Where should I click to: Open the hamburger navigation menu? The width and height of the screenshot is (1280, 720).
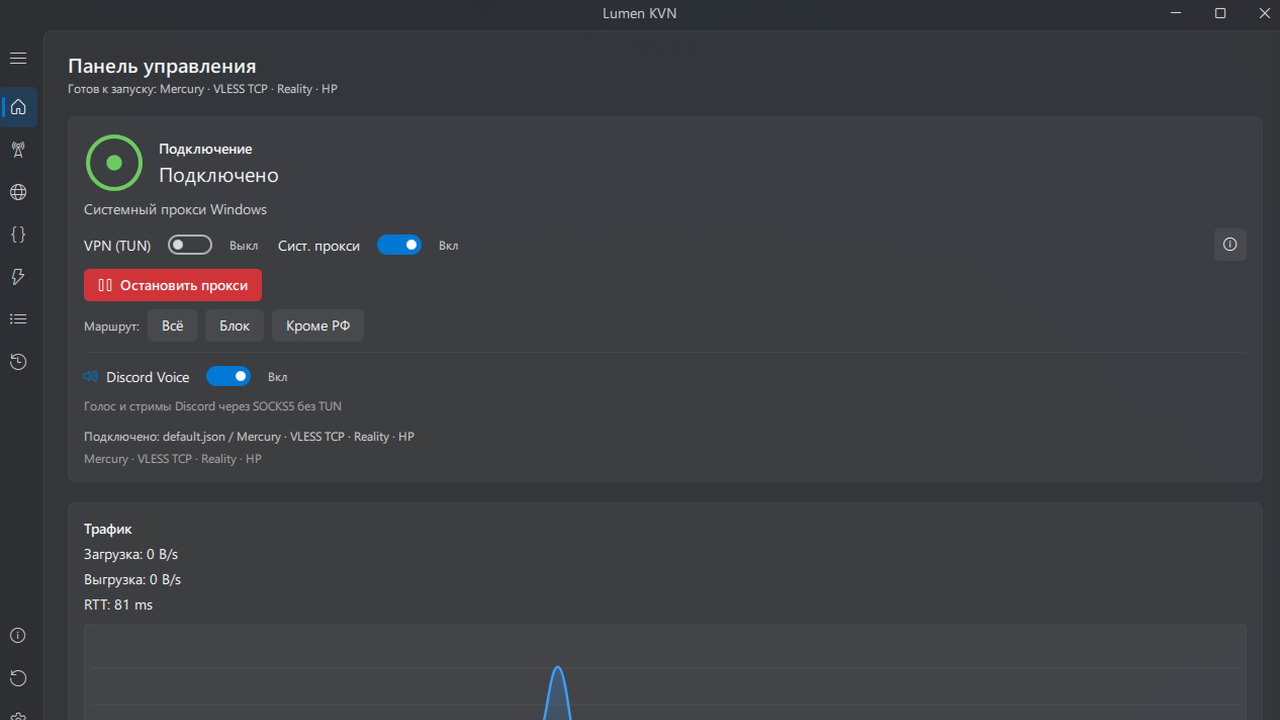pyautogui.click(x=18, y=59)
